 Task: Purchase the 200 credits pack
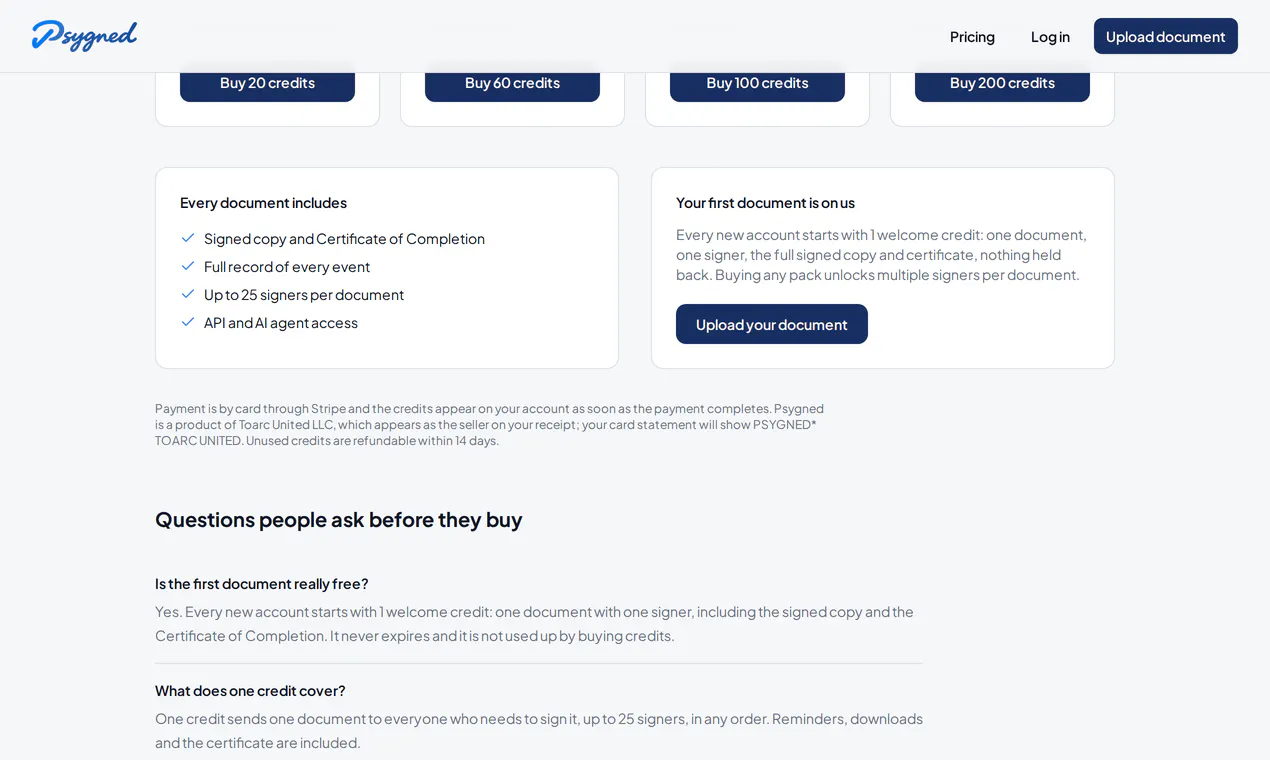coord(1002,83)
